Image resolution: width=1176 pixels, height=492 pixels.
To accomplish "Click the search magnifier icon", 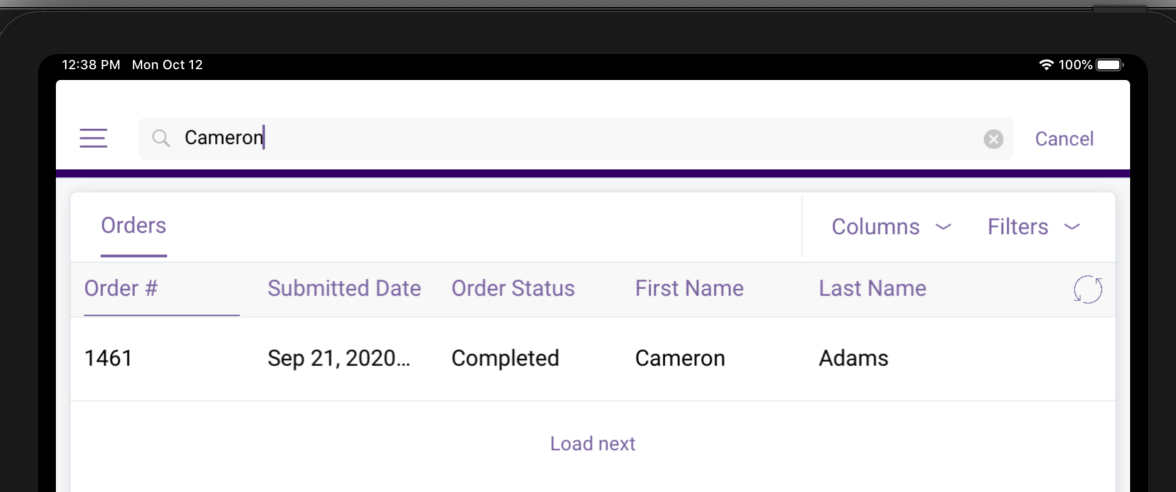I will [x=161, y=138].
